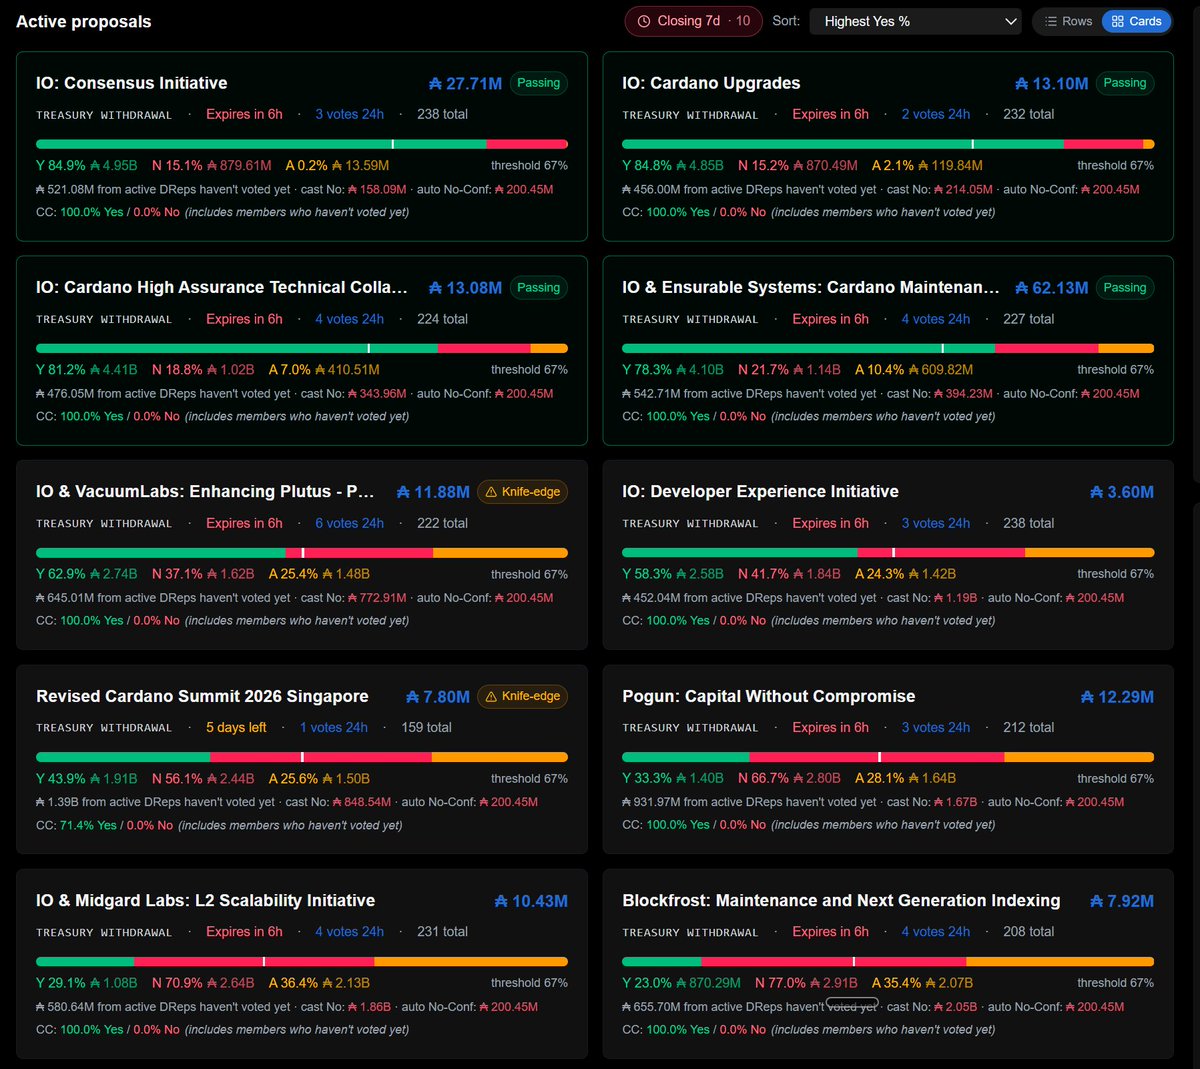Click 3 votes 24h on Consensus Initiative card

point(349,114)
